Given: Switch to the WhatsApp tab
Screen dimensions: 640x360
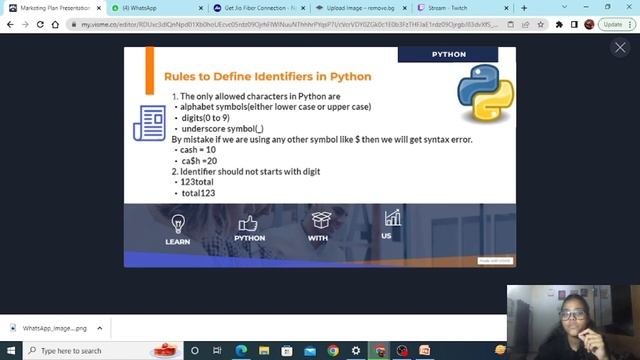Looking at the screenshot, I should click(x=157, y=8).
